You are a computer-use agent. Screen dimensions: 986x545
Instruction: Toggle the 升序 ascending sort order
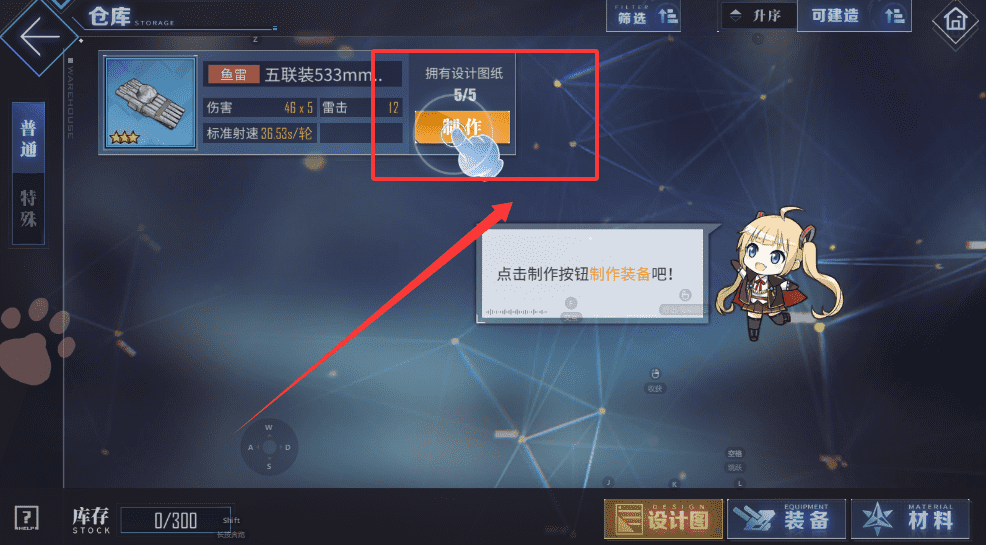tap(759, 16)
